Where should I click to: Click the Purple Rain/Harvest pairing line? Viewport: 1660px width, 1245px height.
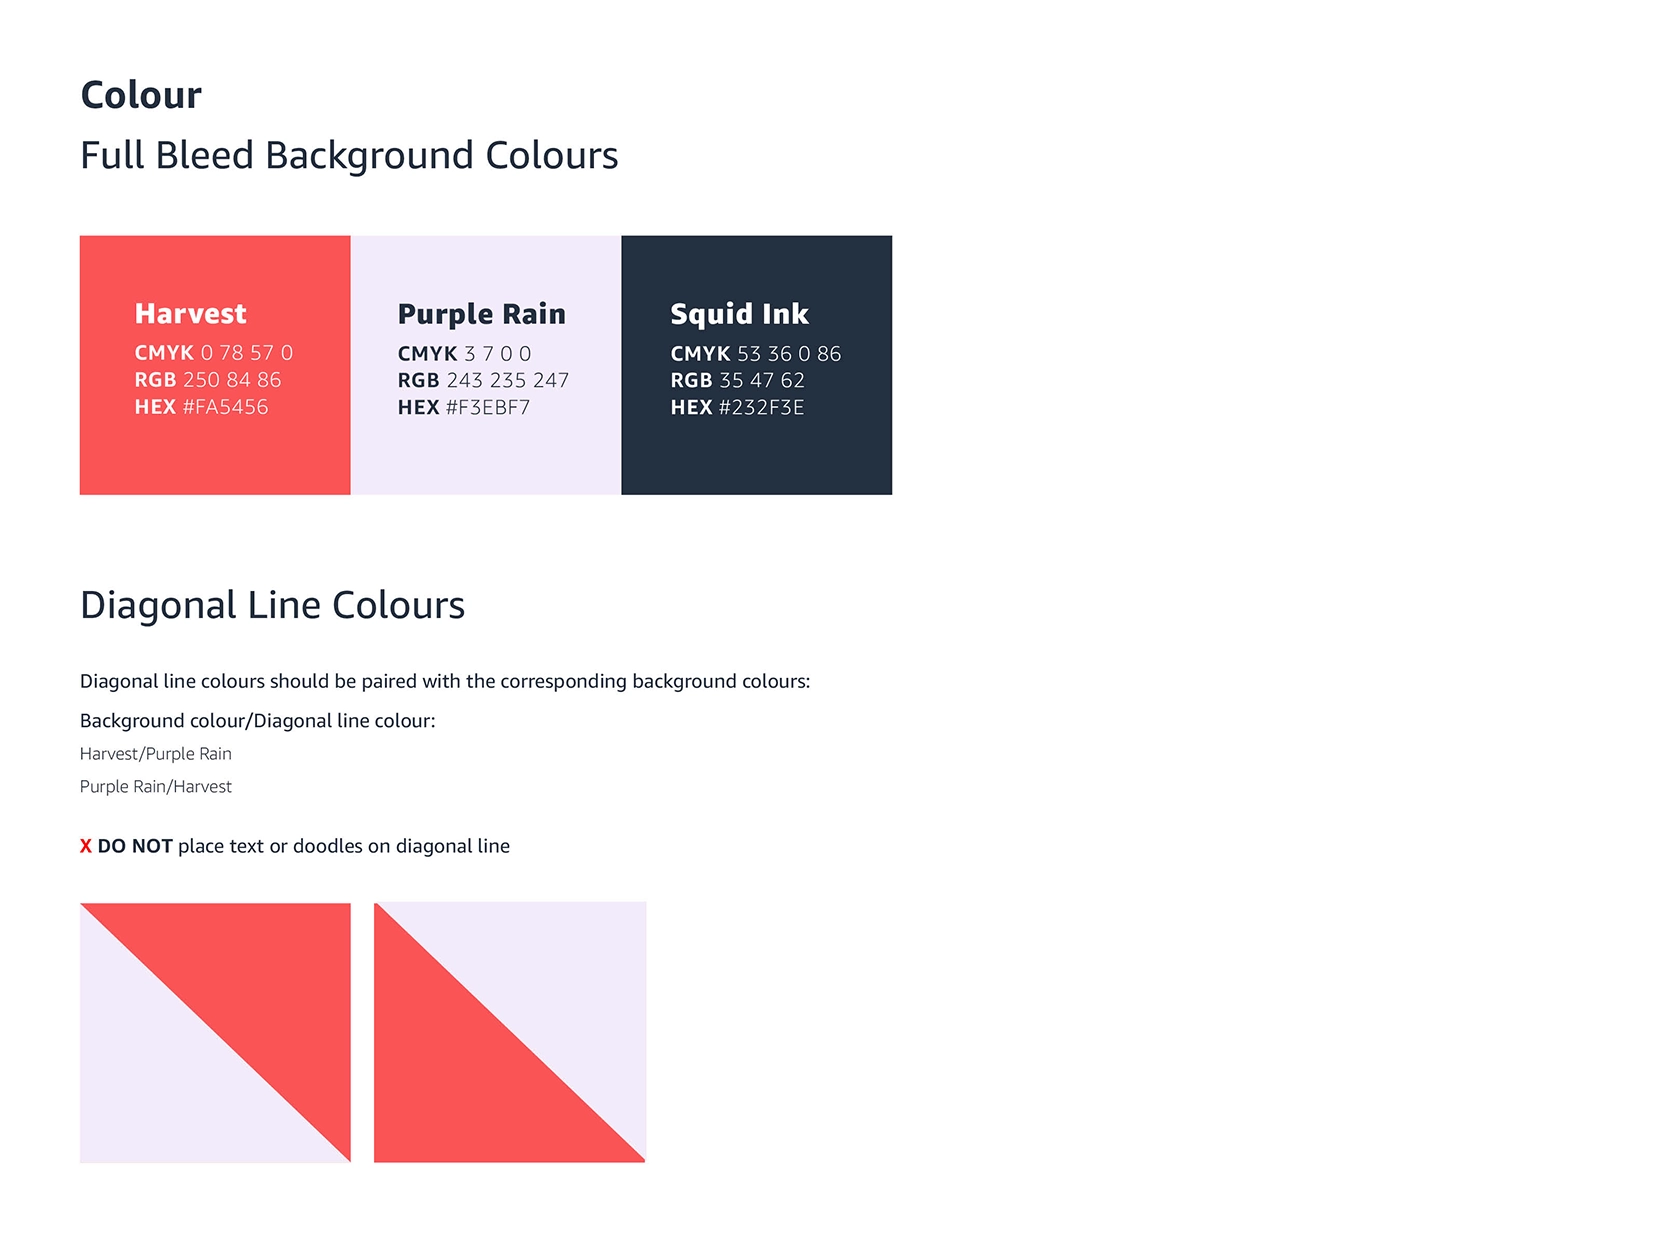156,787
